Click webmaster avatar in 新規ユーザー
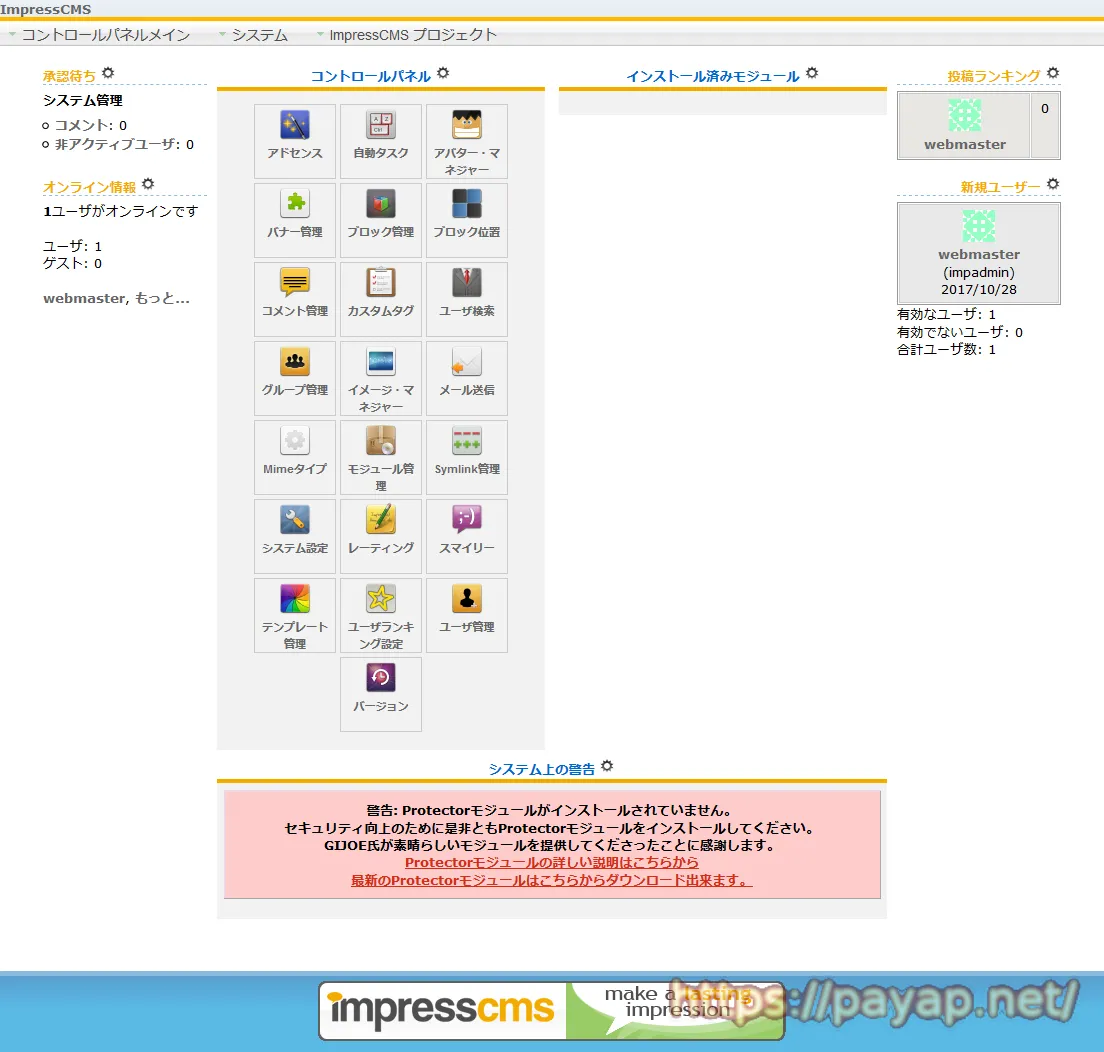1104x1052 pixels. pos(979,225)
